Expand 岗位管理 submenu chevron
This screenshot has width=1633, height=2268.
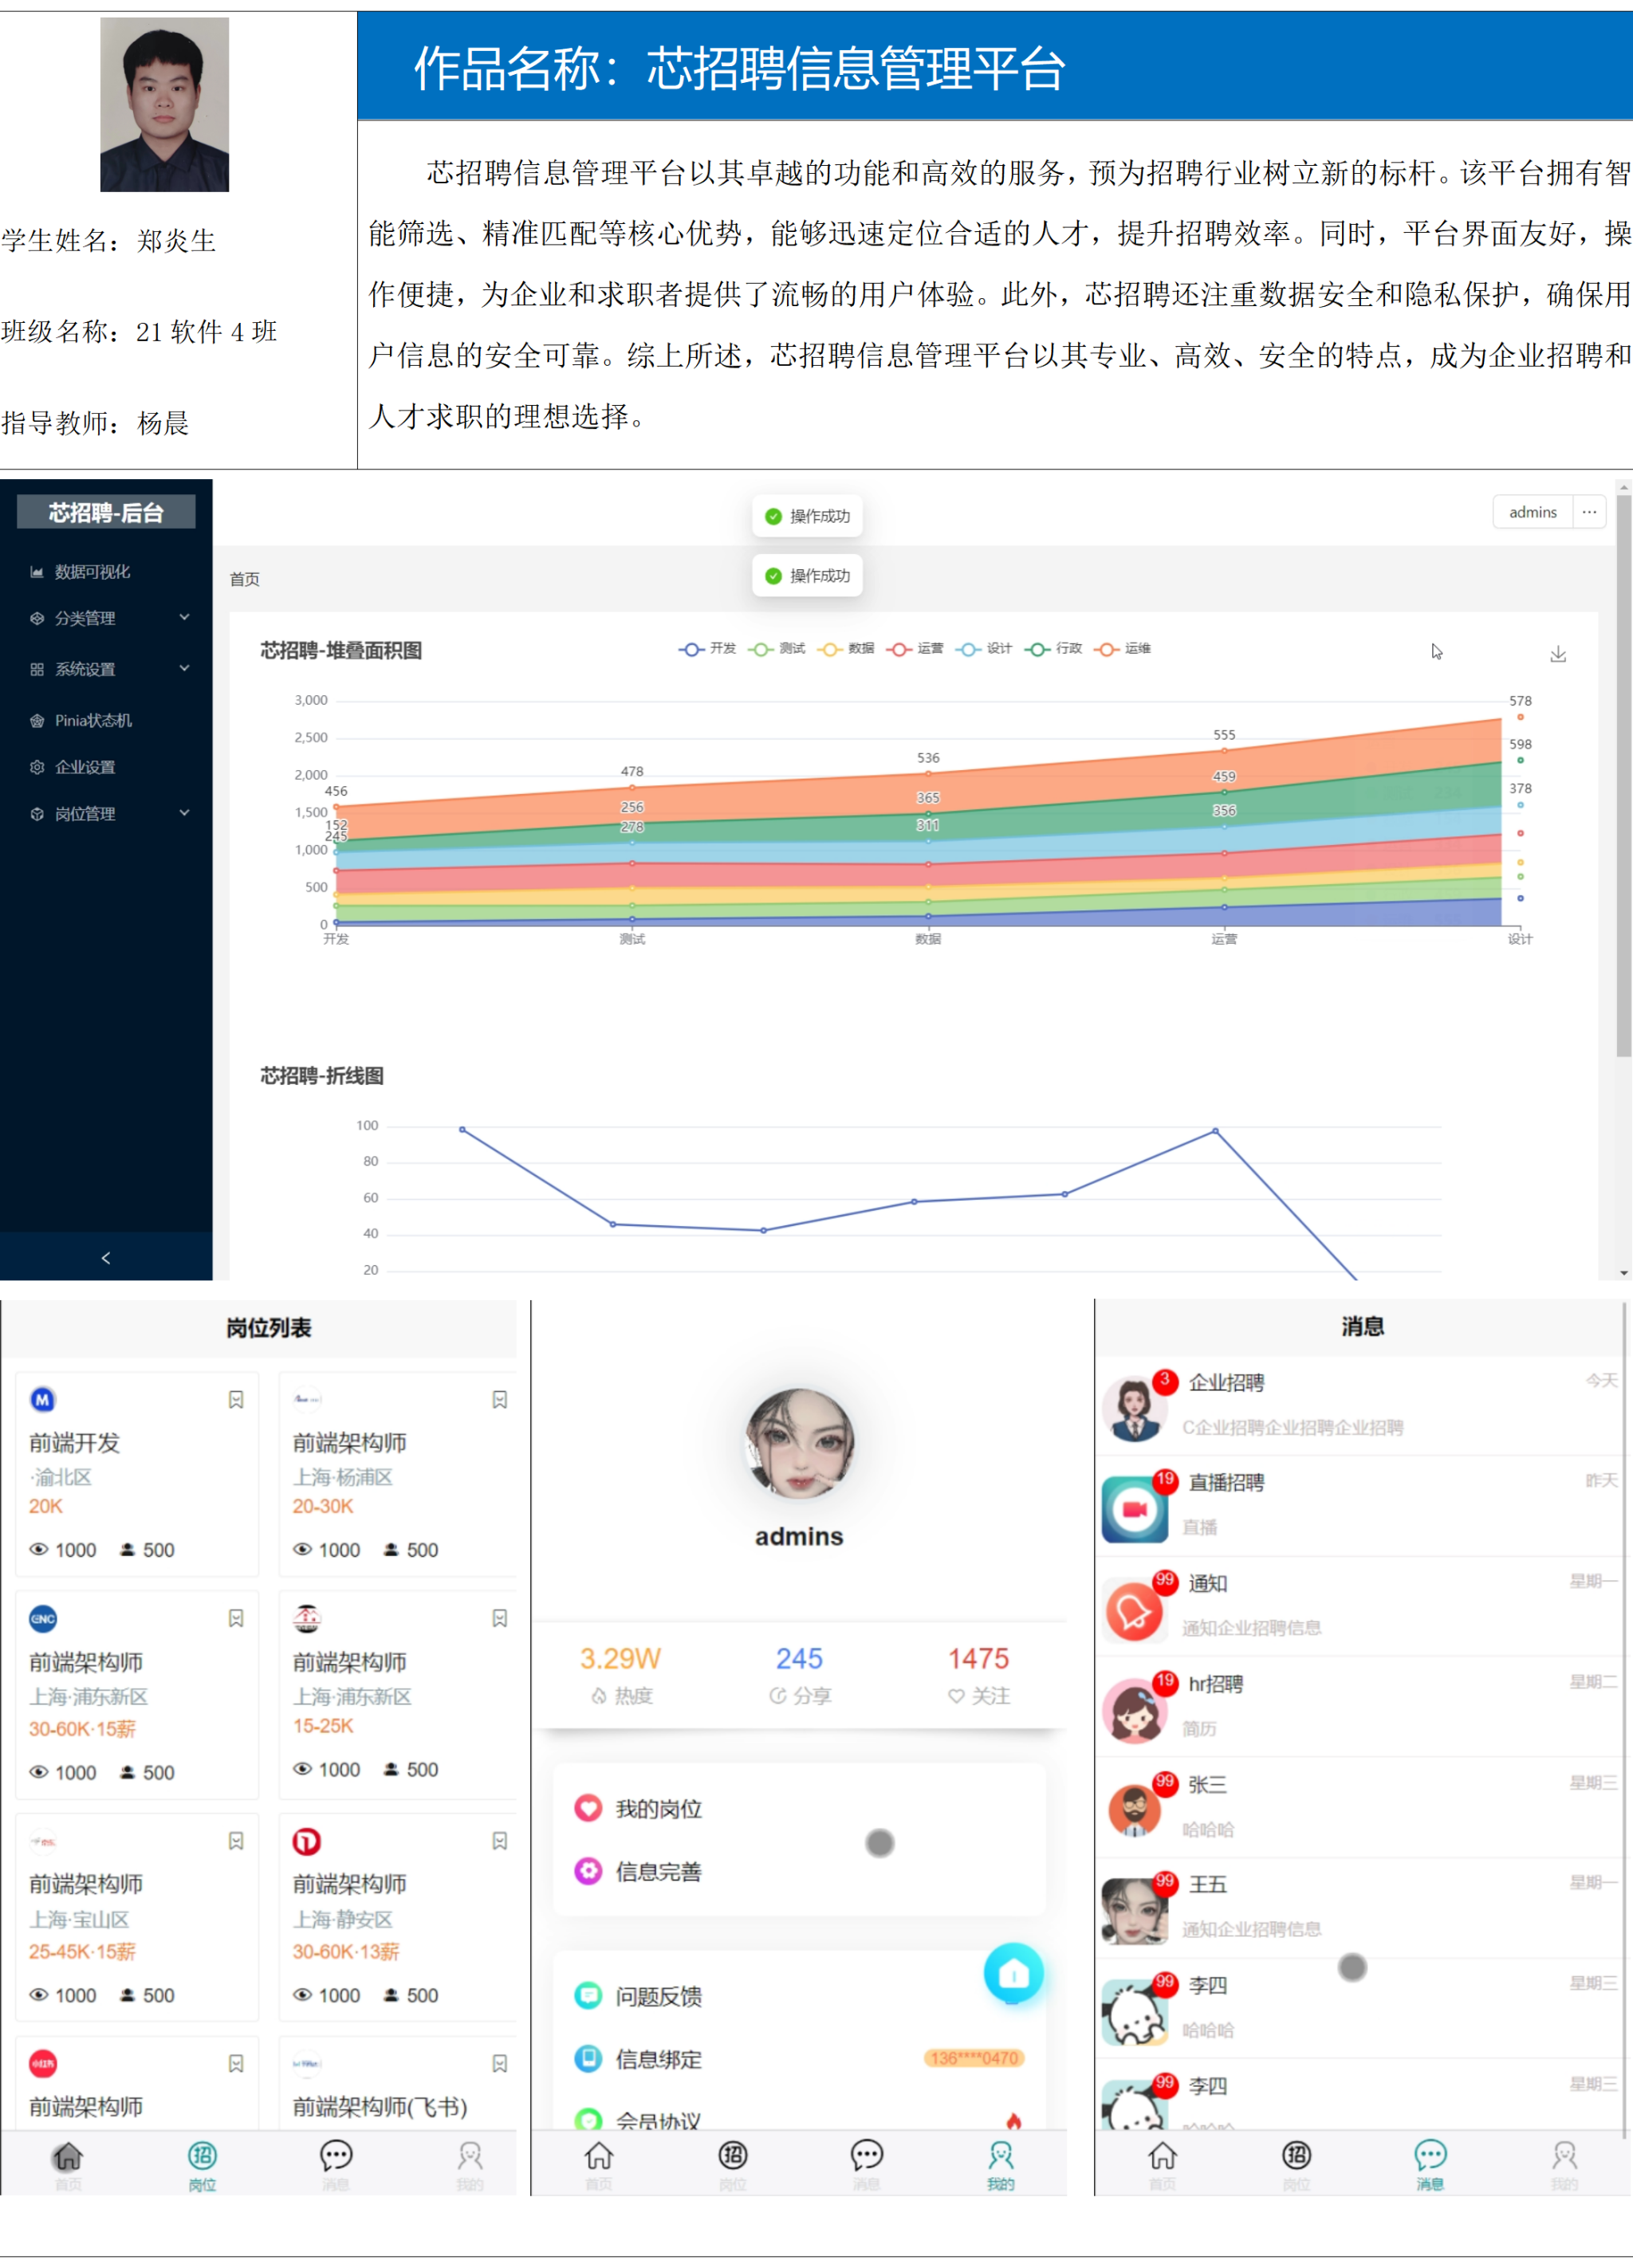tap(184, 813)
